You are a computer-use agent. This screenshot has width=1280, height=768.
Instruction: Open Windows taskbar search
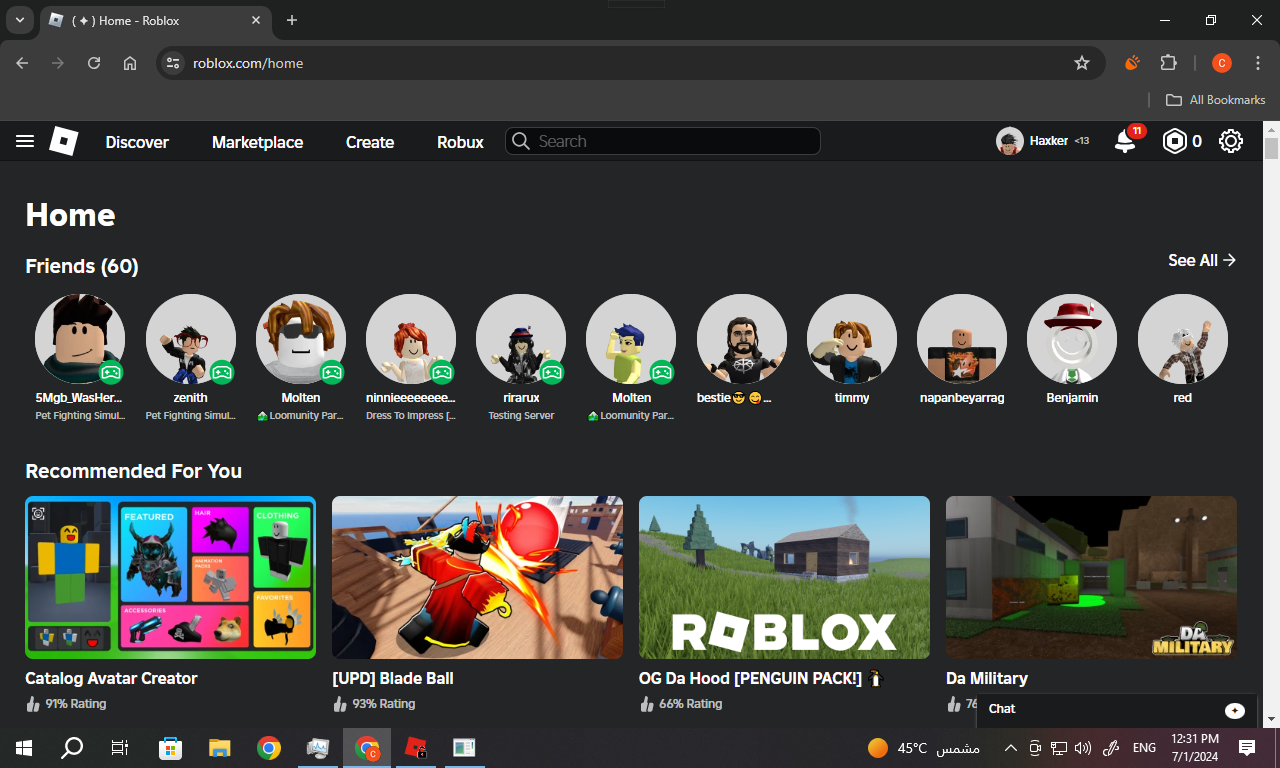(x=72, y=748)
